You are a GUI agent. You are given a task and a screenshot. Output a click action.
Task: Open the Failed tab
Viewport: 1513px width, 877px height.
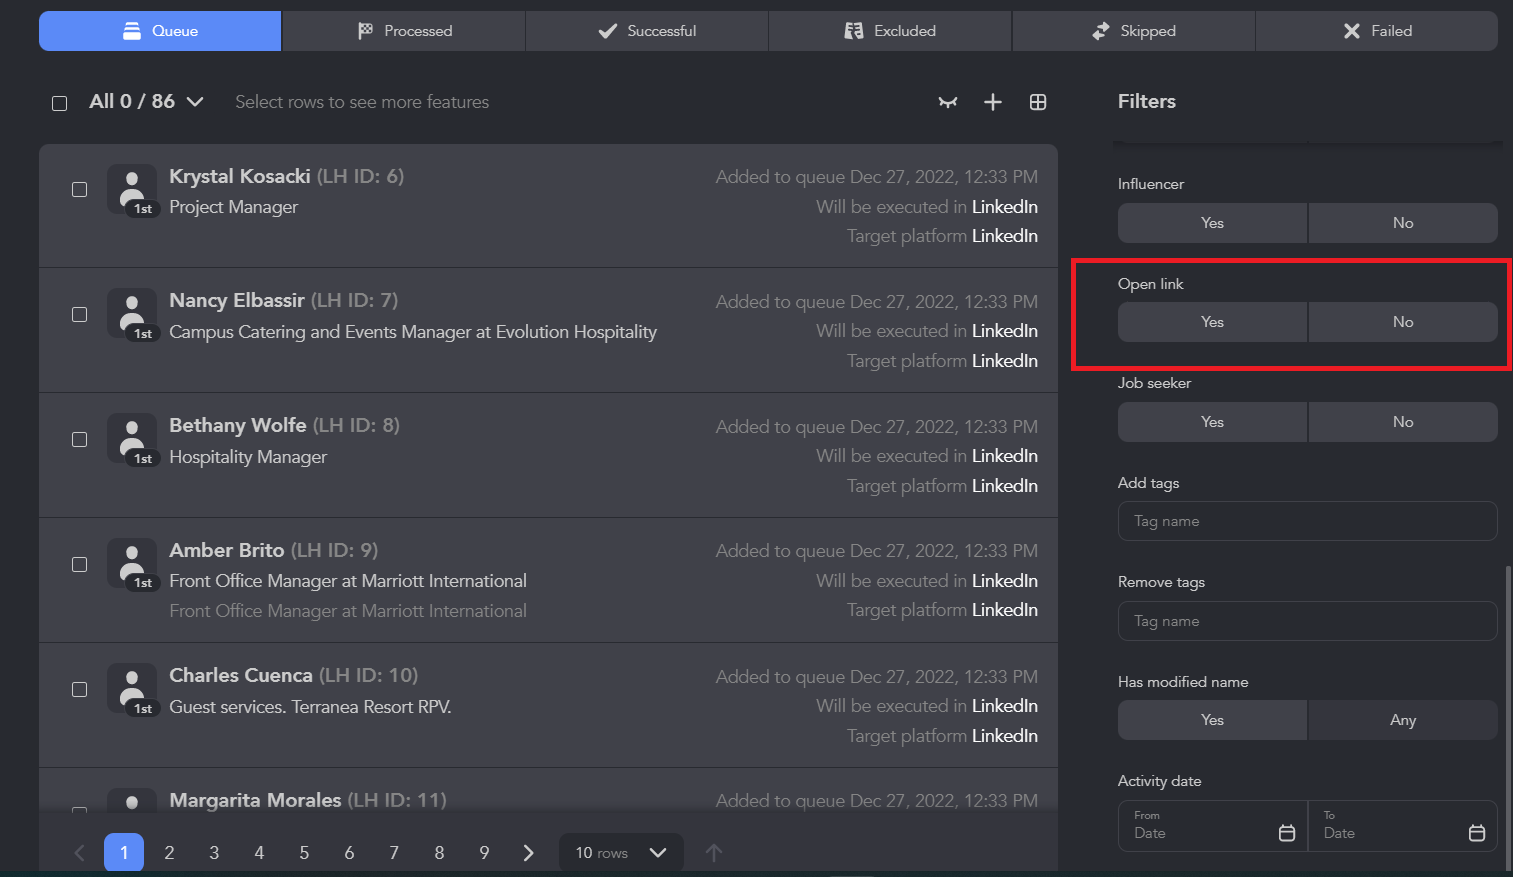tap(1377, 31)
